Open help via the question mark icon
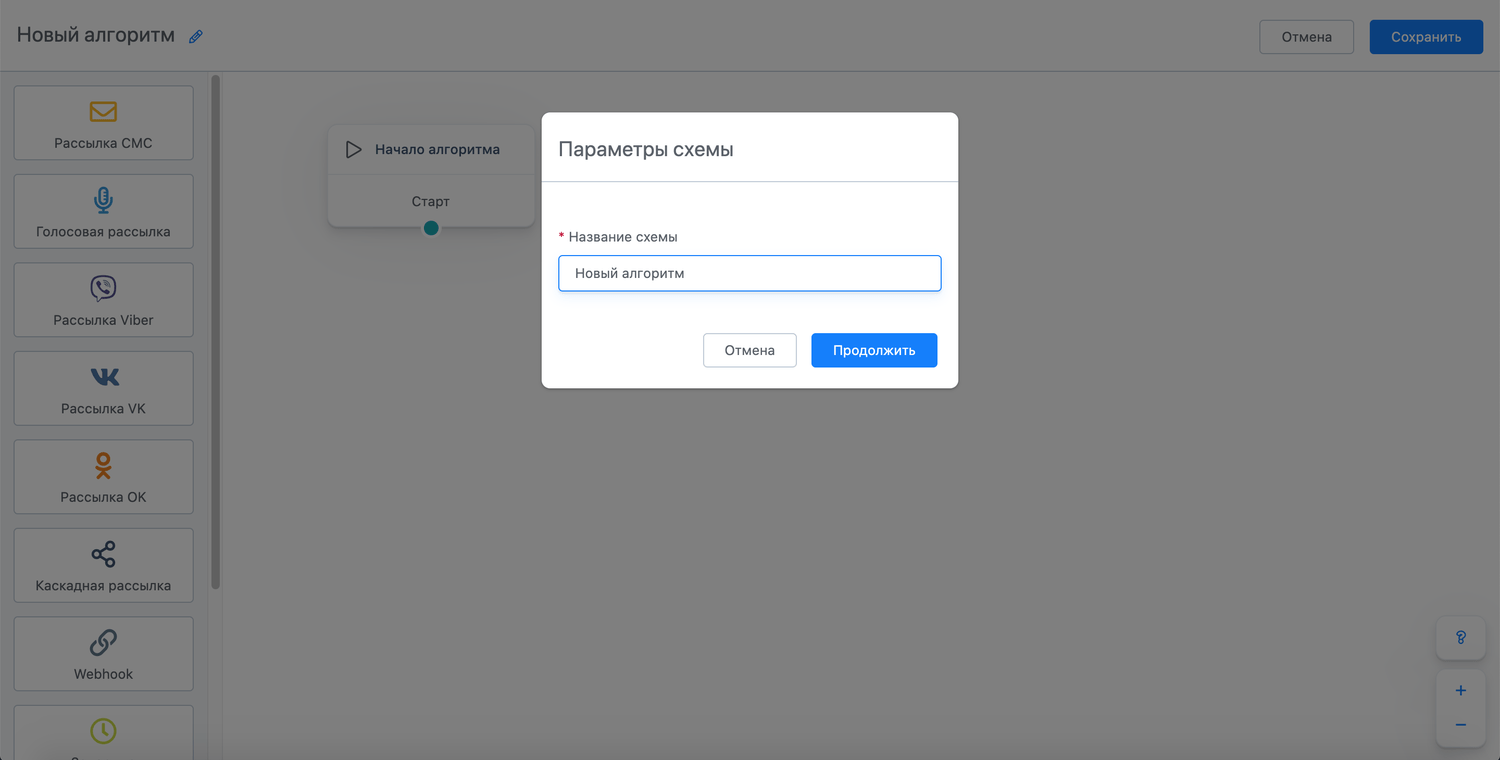 (1460, 637)
